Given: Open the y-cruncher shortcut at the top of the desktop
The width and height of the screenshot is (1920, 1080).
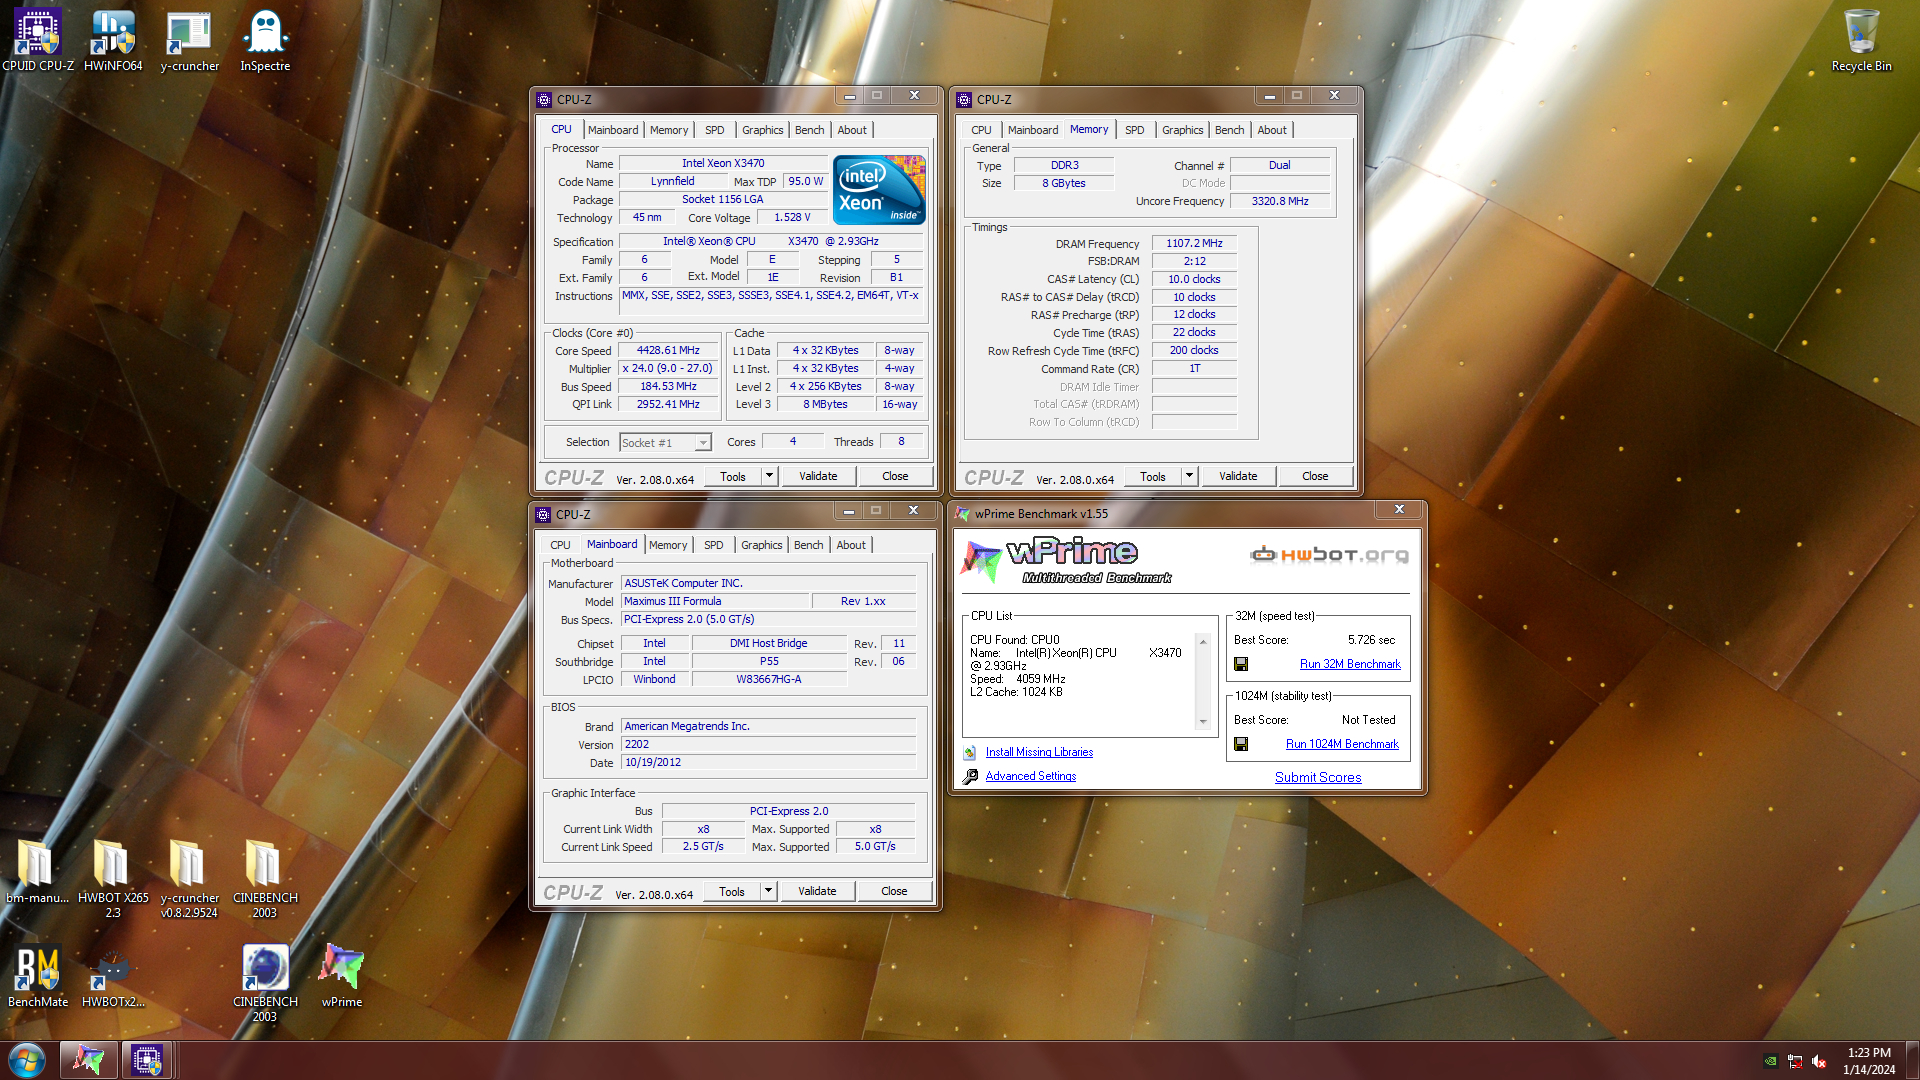Looking at the screenshot, I should point(189,40).
